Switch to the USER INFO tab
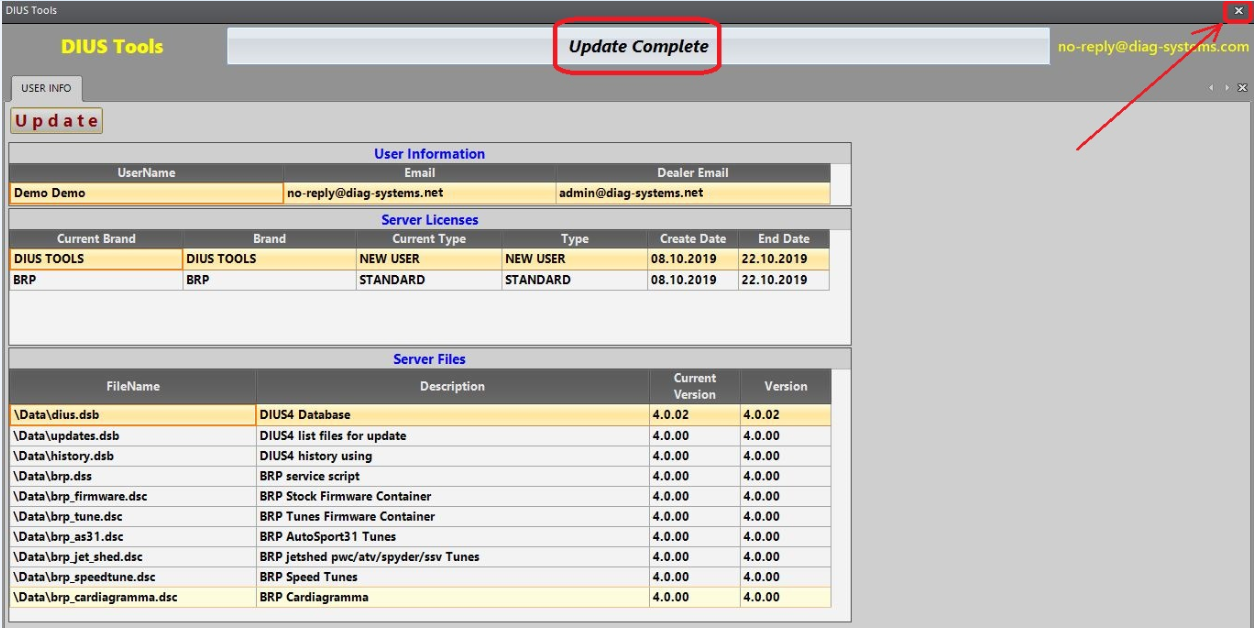1254x628 pixels. [x=46, y=88]
